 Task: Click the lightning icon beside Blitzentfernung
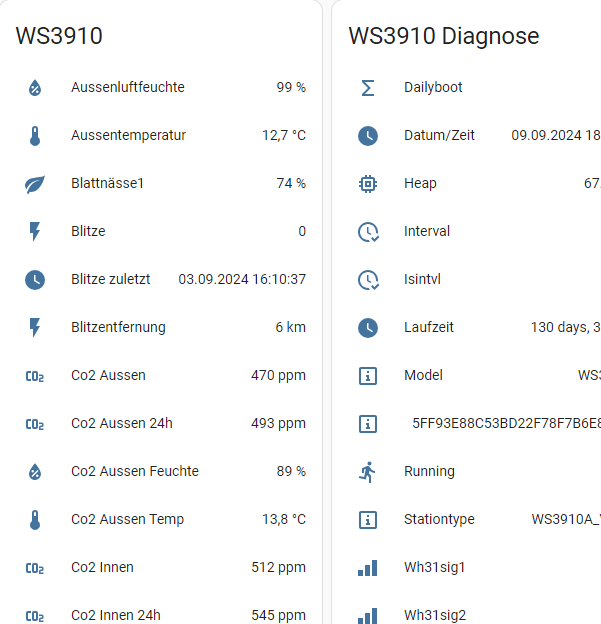35,328
